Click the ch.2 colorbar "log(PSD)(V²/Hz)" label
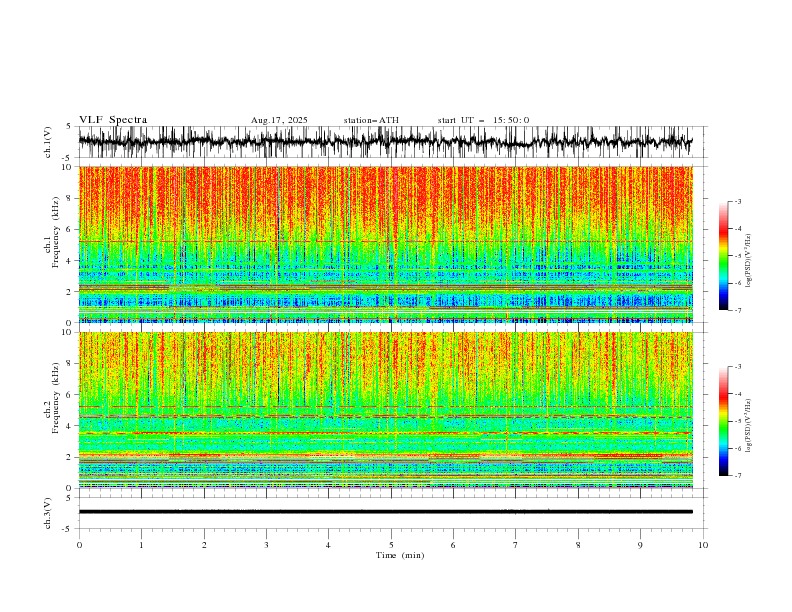This screenshot has height=612, width=792. click(x=748, y=427)
